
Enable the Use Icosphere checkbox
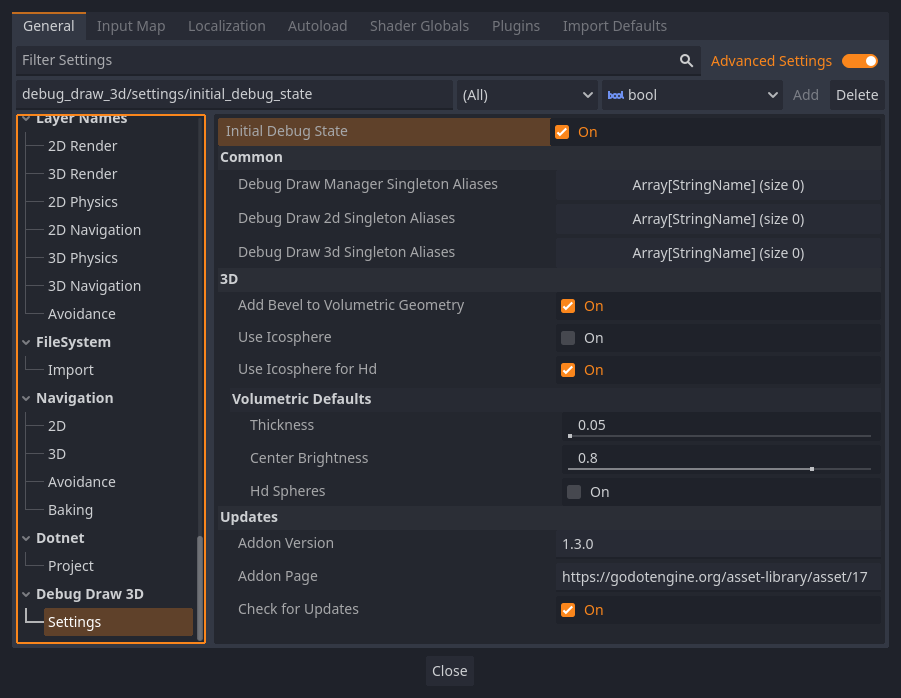click(568, 338)
